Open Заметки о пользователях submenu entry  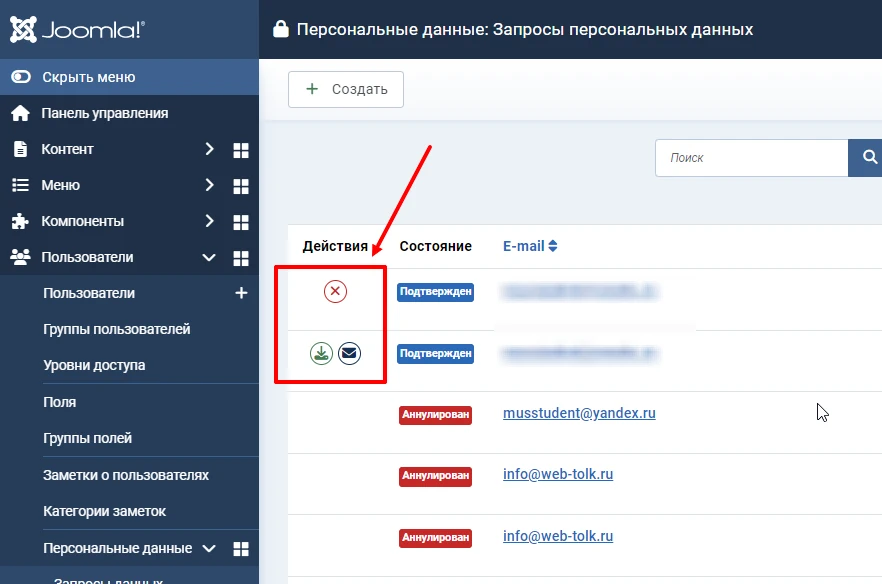[125, 475]
